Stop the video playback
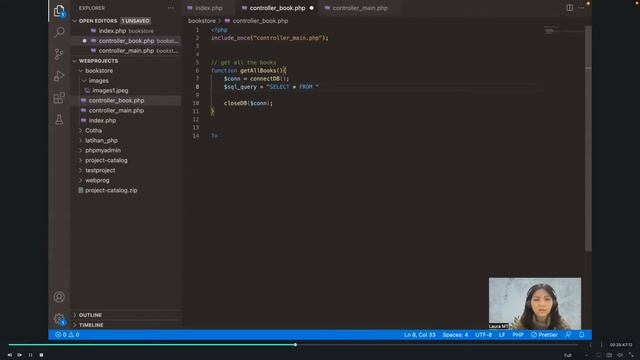This screenshot has height=360, width=640. (x=41, y=355)
